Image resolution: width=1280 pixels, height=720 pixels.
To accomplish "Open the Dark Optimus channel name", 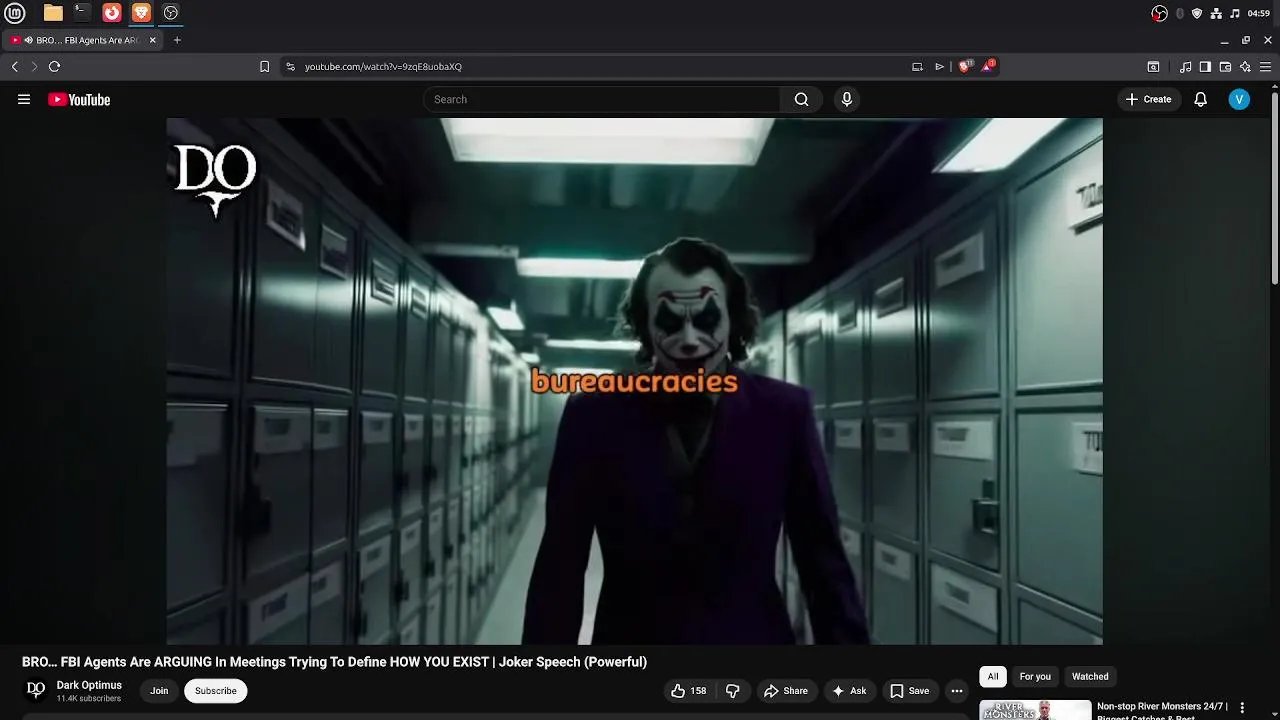I will (x=89, y=685).
